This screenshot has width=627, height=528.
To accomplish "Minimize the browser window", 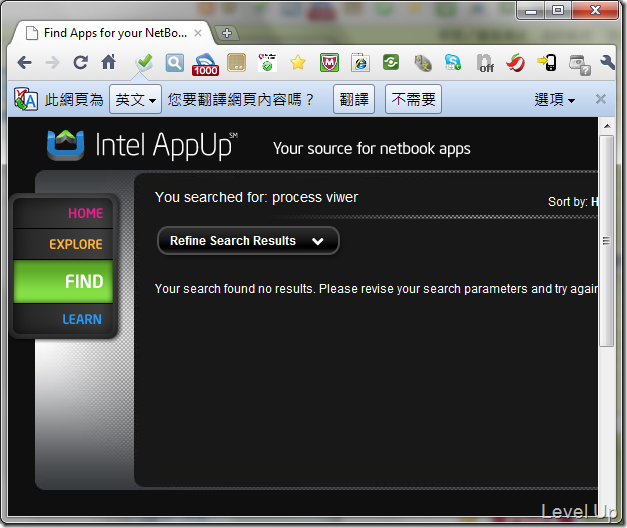I will click(531, 10).
